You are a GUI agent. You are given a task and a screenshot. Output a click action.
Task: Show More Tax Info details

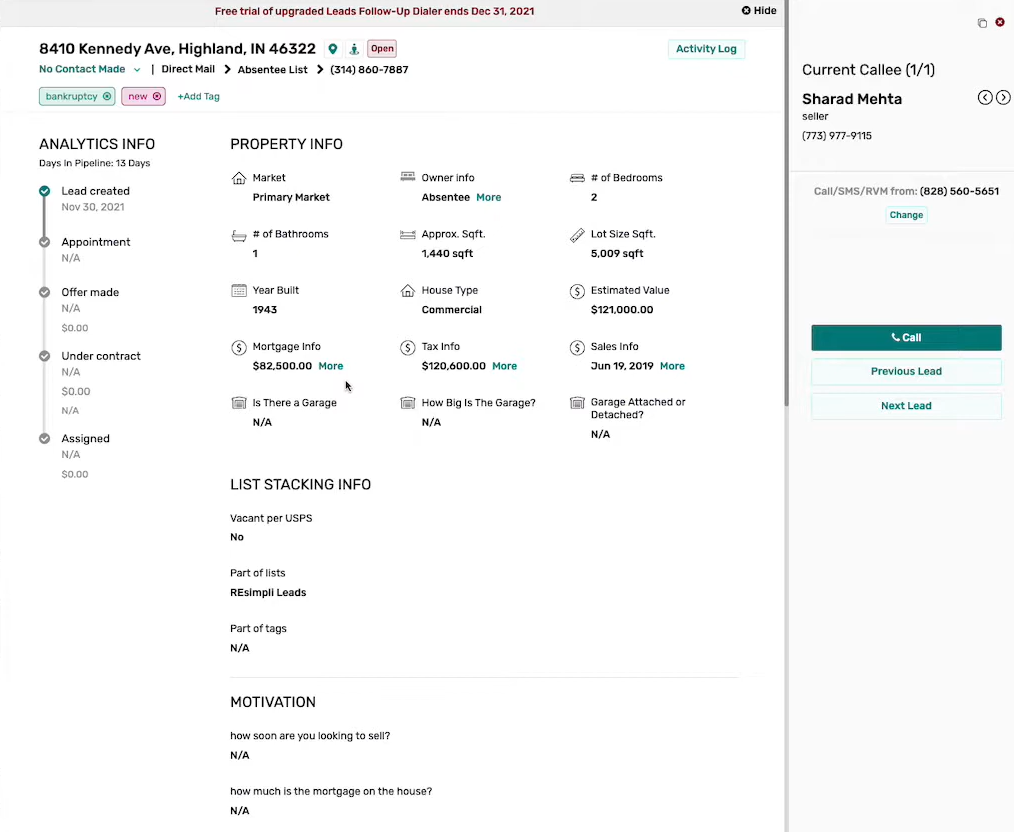[504, 366]
